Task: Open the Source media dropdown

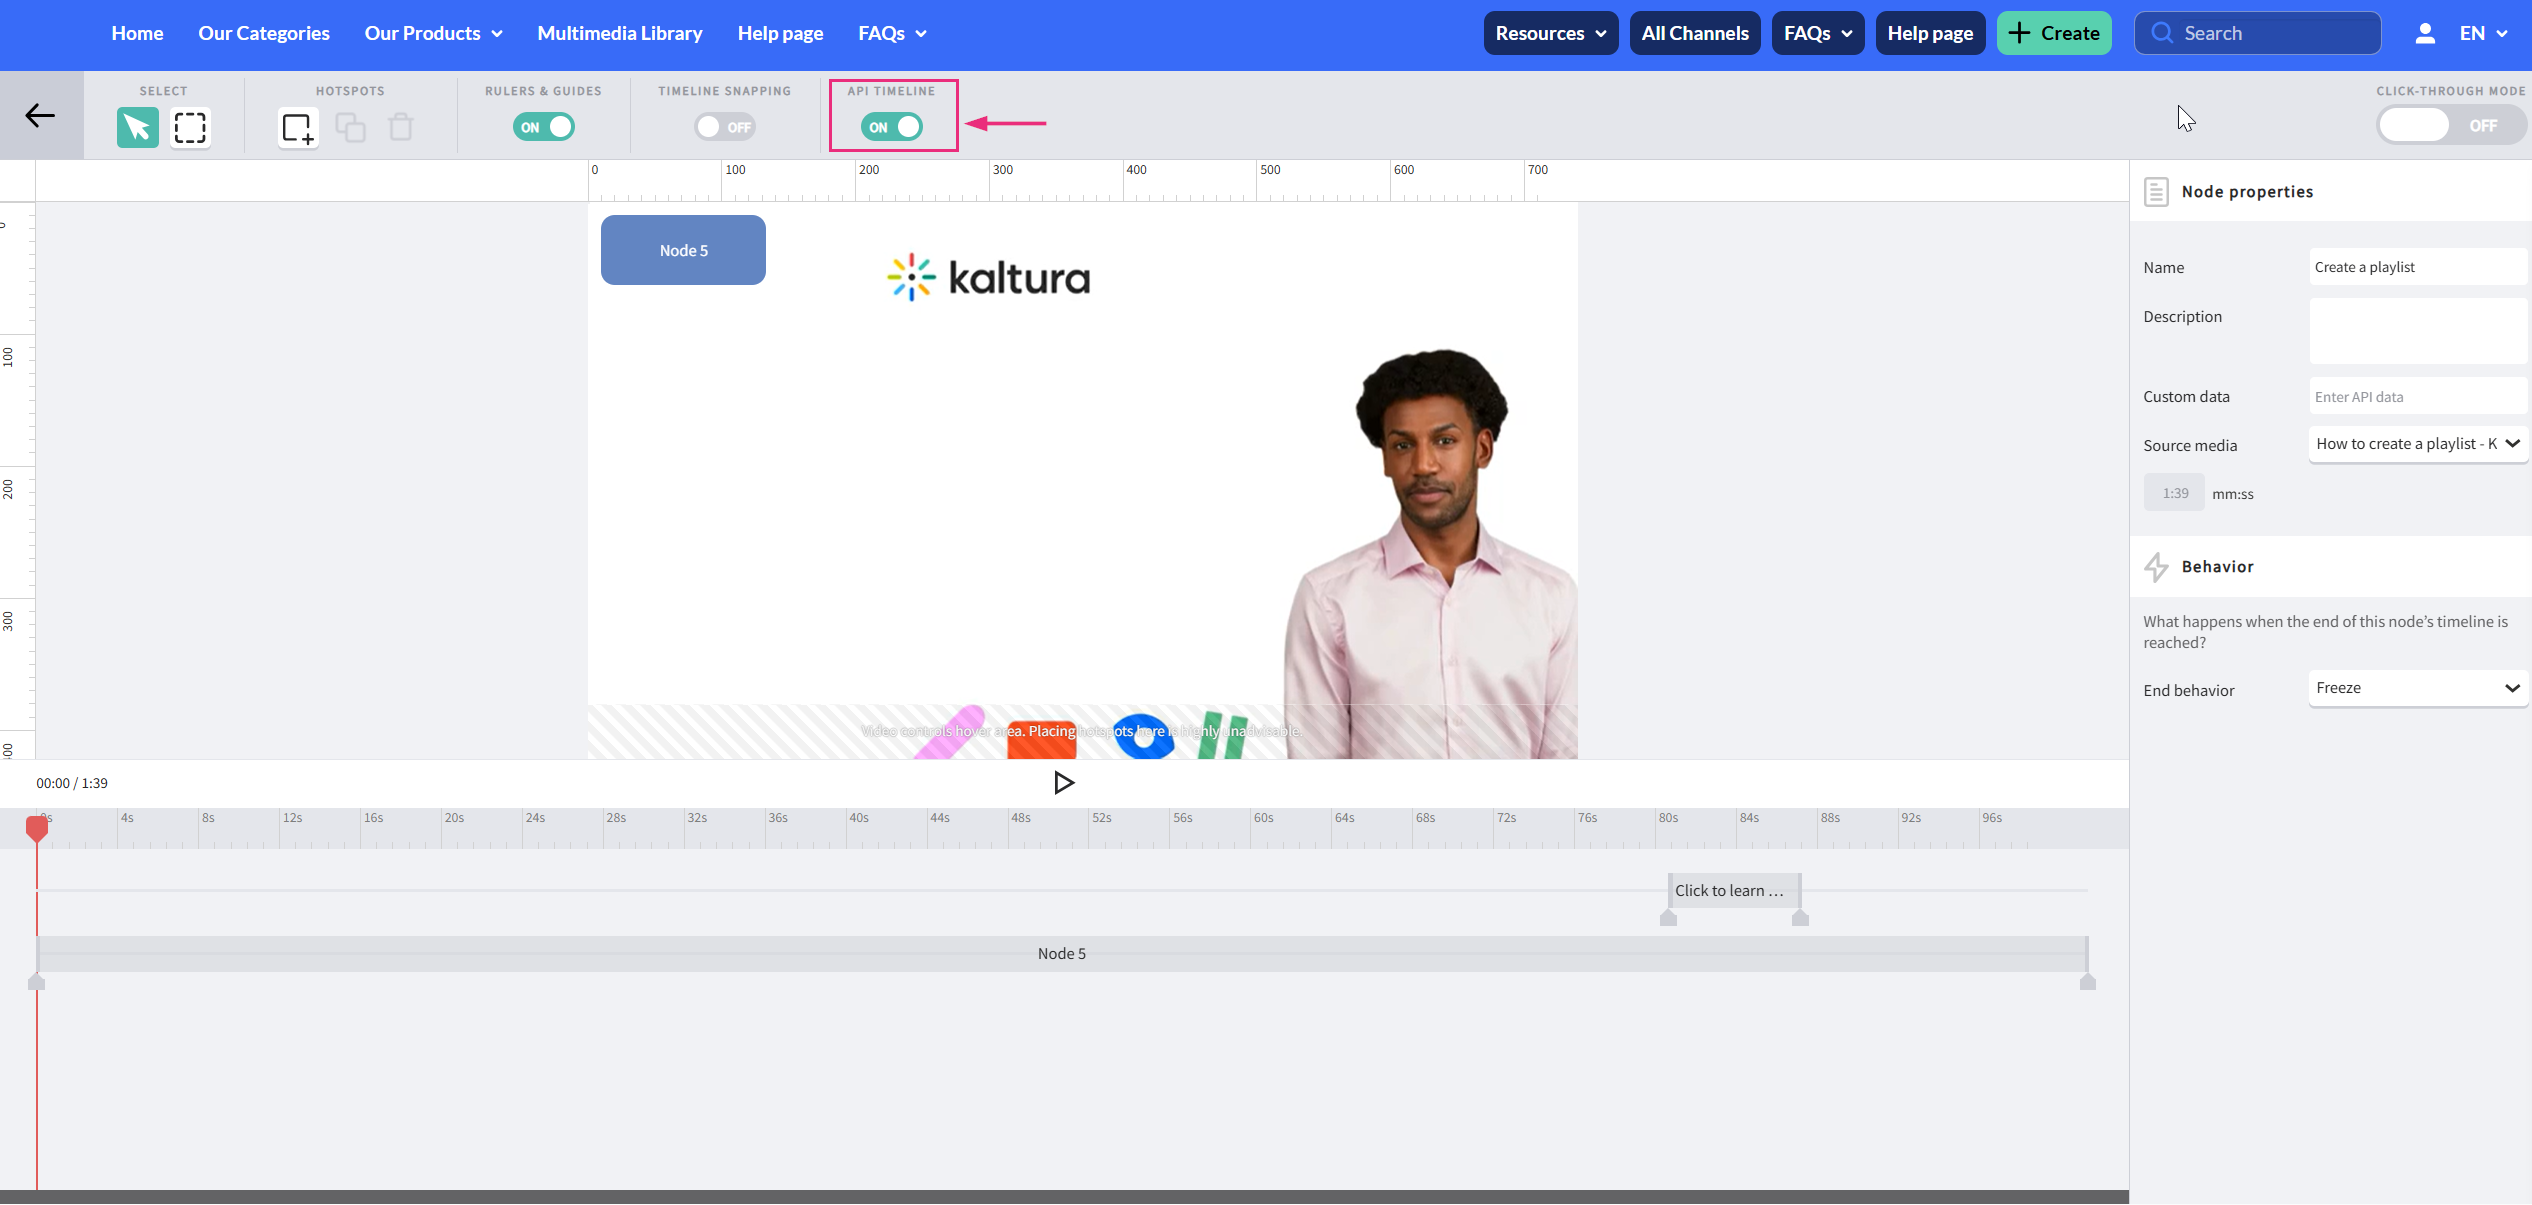Action: tap(2416, 444)
